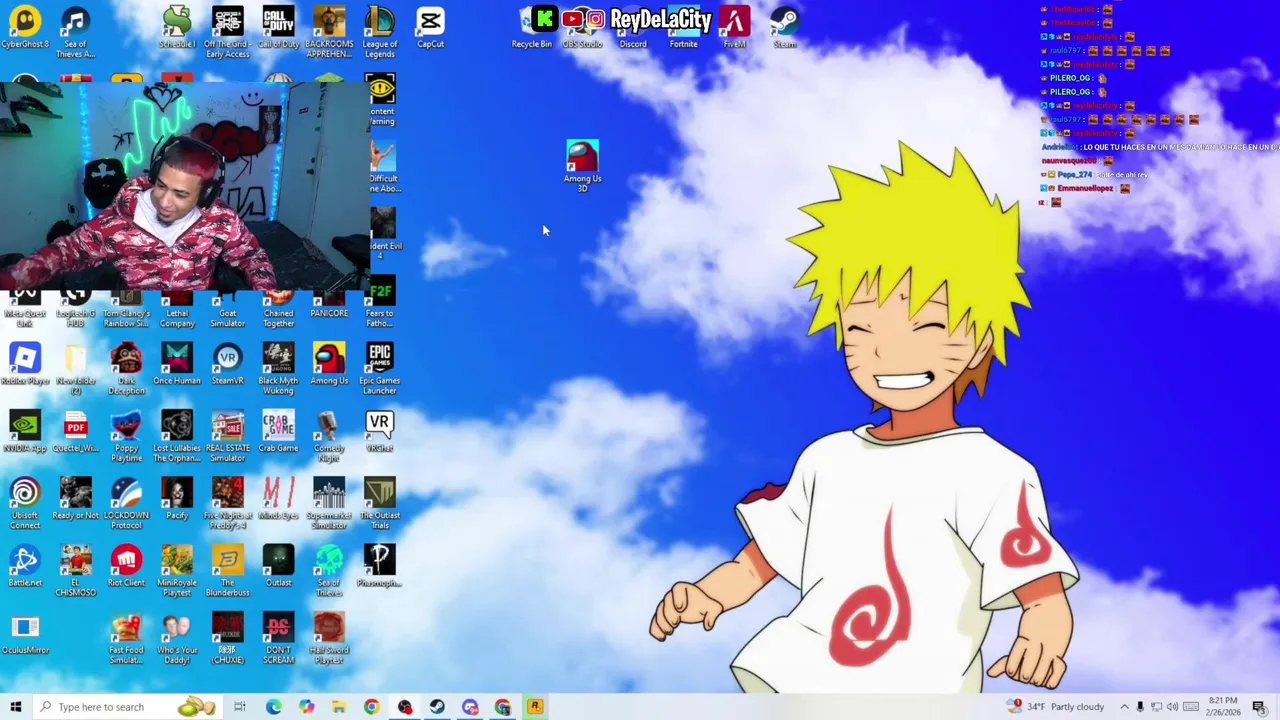This screenshot has height=720, width=1280.
Task: Select the Once Human icon
Action: (x=177, y=365)
